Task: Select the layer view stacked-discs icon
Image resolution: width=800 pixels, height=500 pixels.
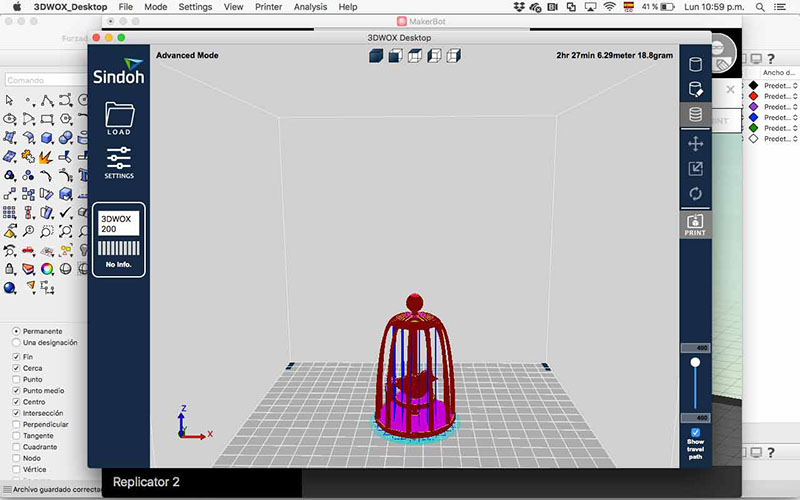Action: point(695,114)
